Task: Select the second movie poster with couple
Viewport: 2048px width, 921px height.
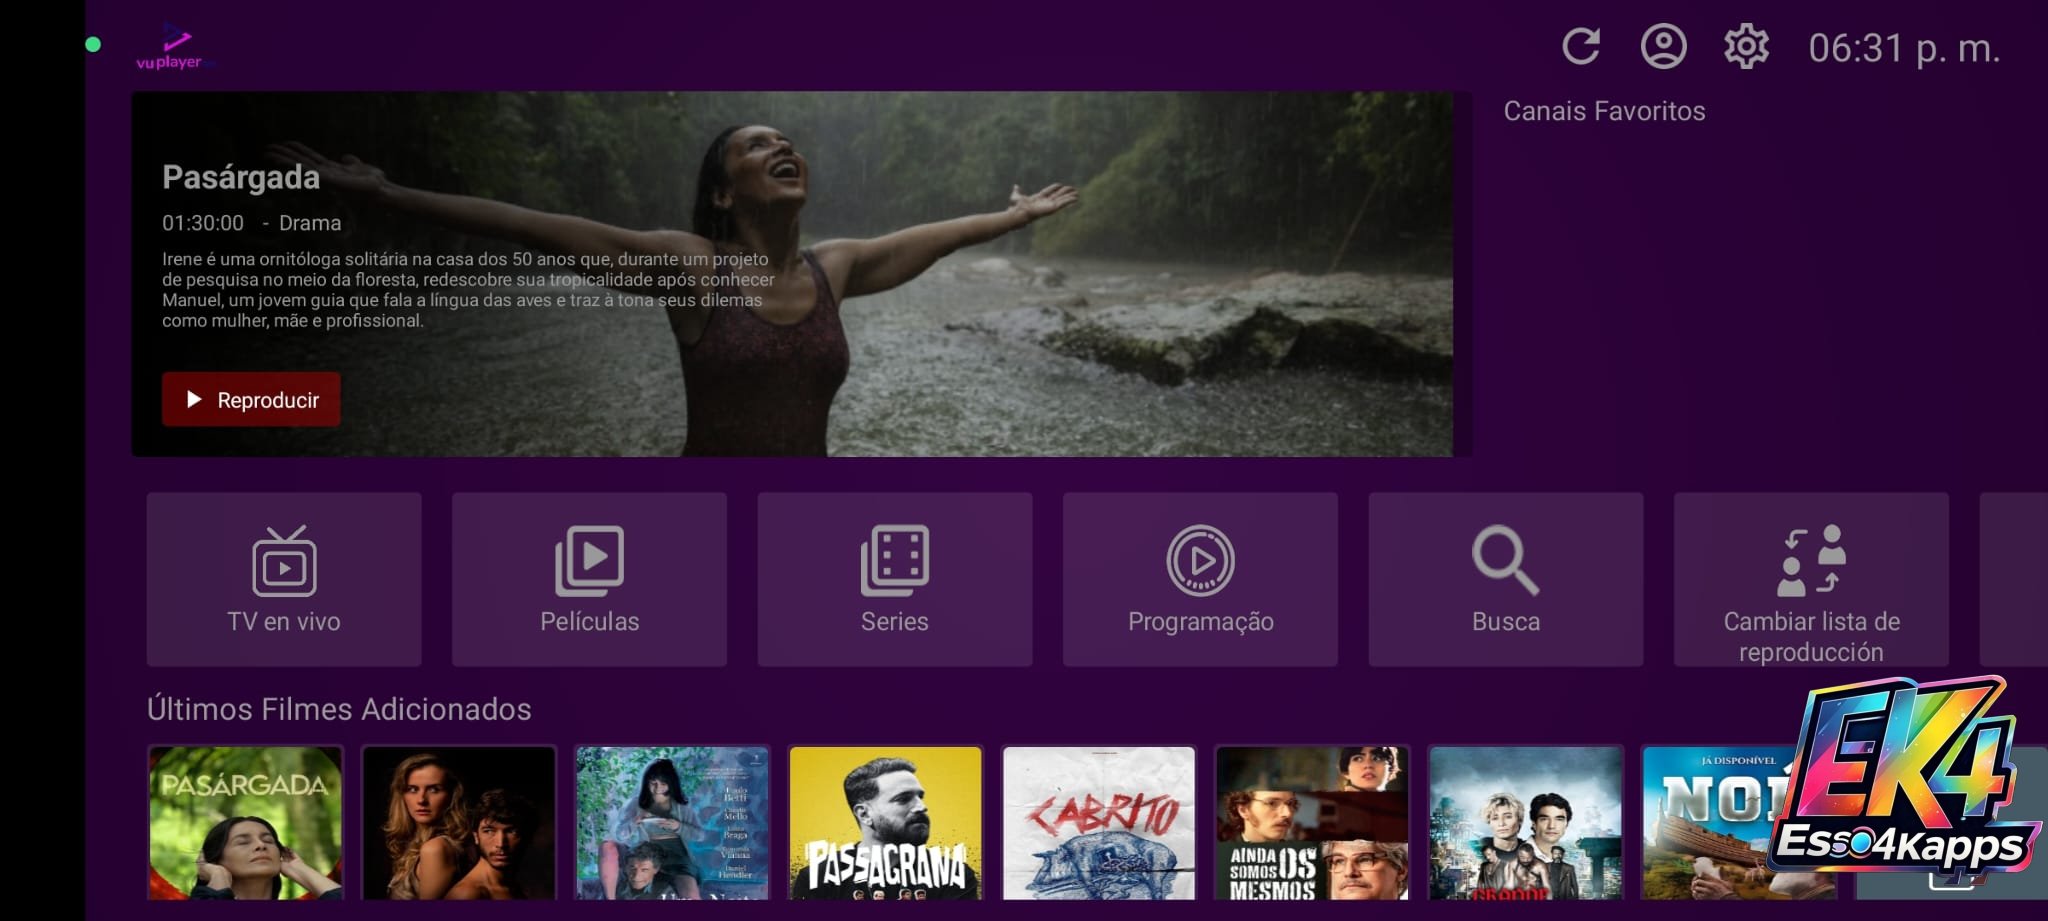Action: [458, 822]
